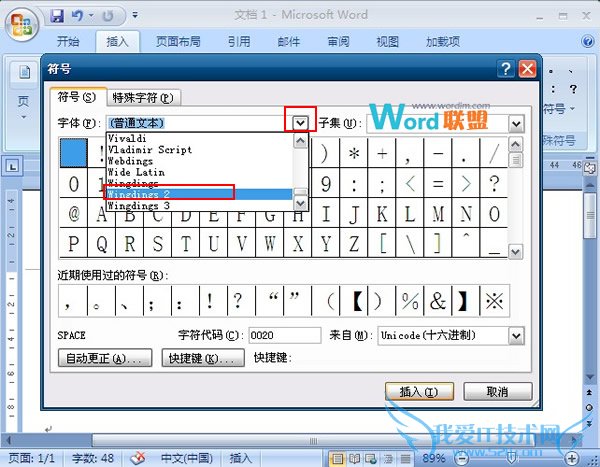This screenshot has height=467, width=600.
Task: Select the equals sign symbol in grid
Action: point(438,183)
